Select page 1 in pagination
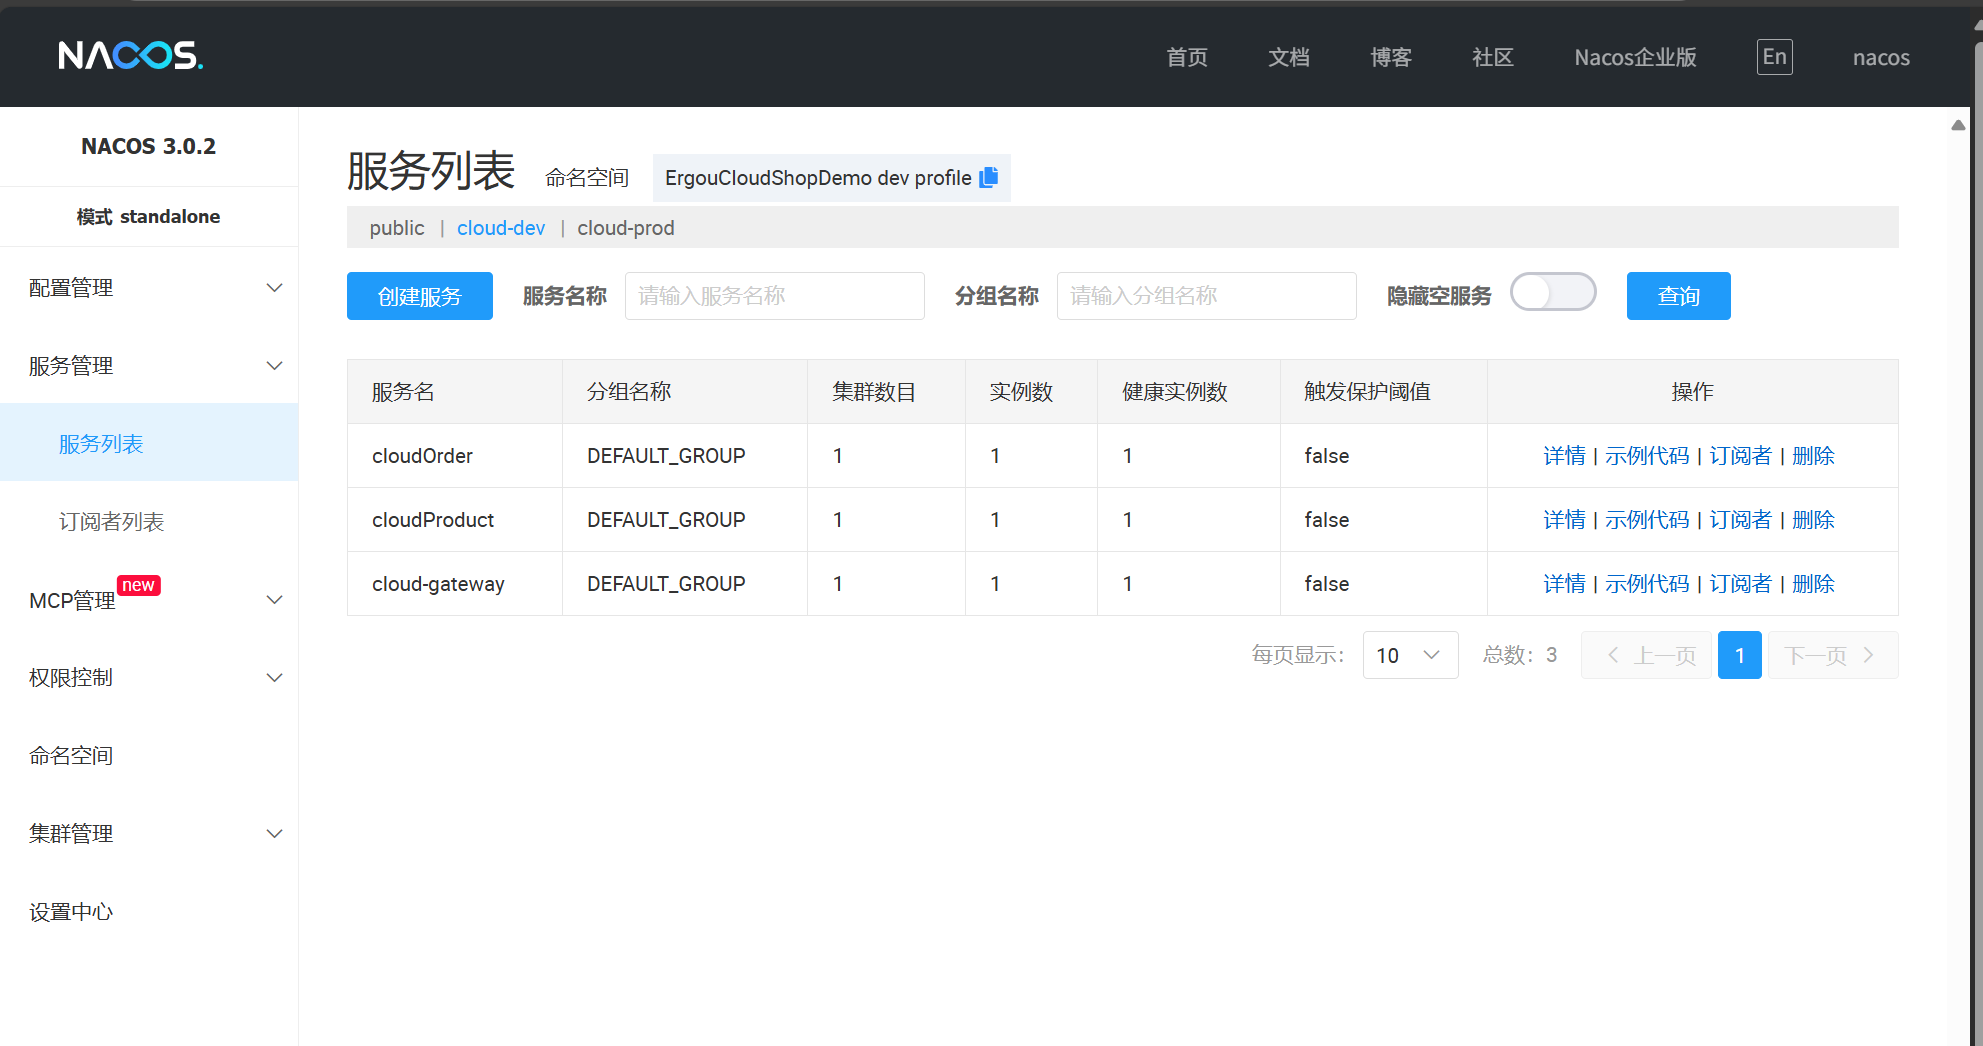Image resolution: width=1983 pixels, height=1046 pixels. click(1740, 655)
